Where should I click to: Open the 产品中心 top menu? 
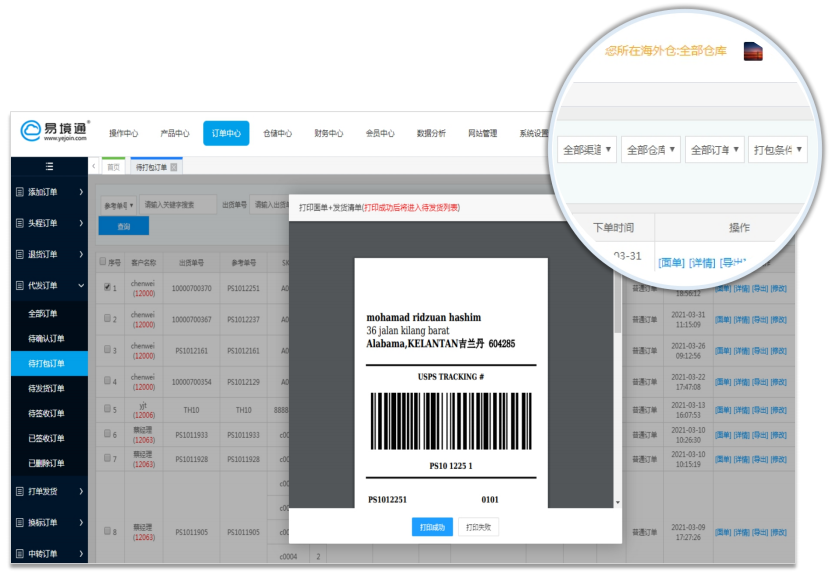(x=175, y=133)
